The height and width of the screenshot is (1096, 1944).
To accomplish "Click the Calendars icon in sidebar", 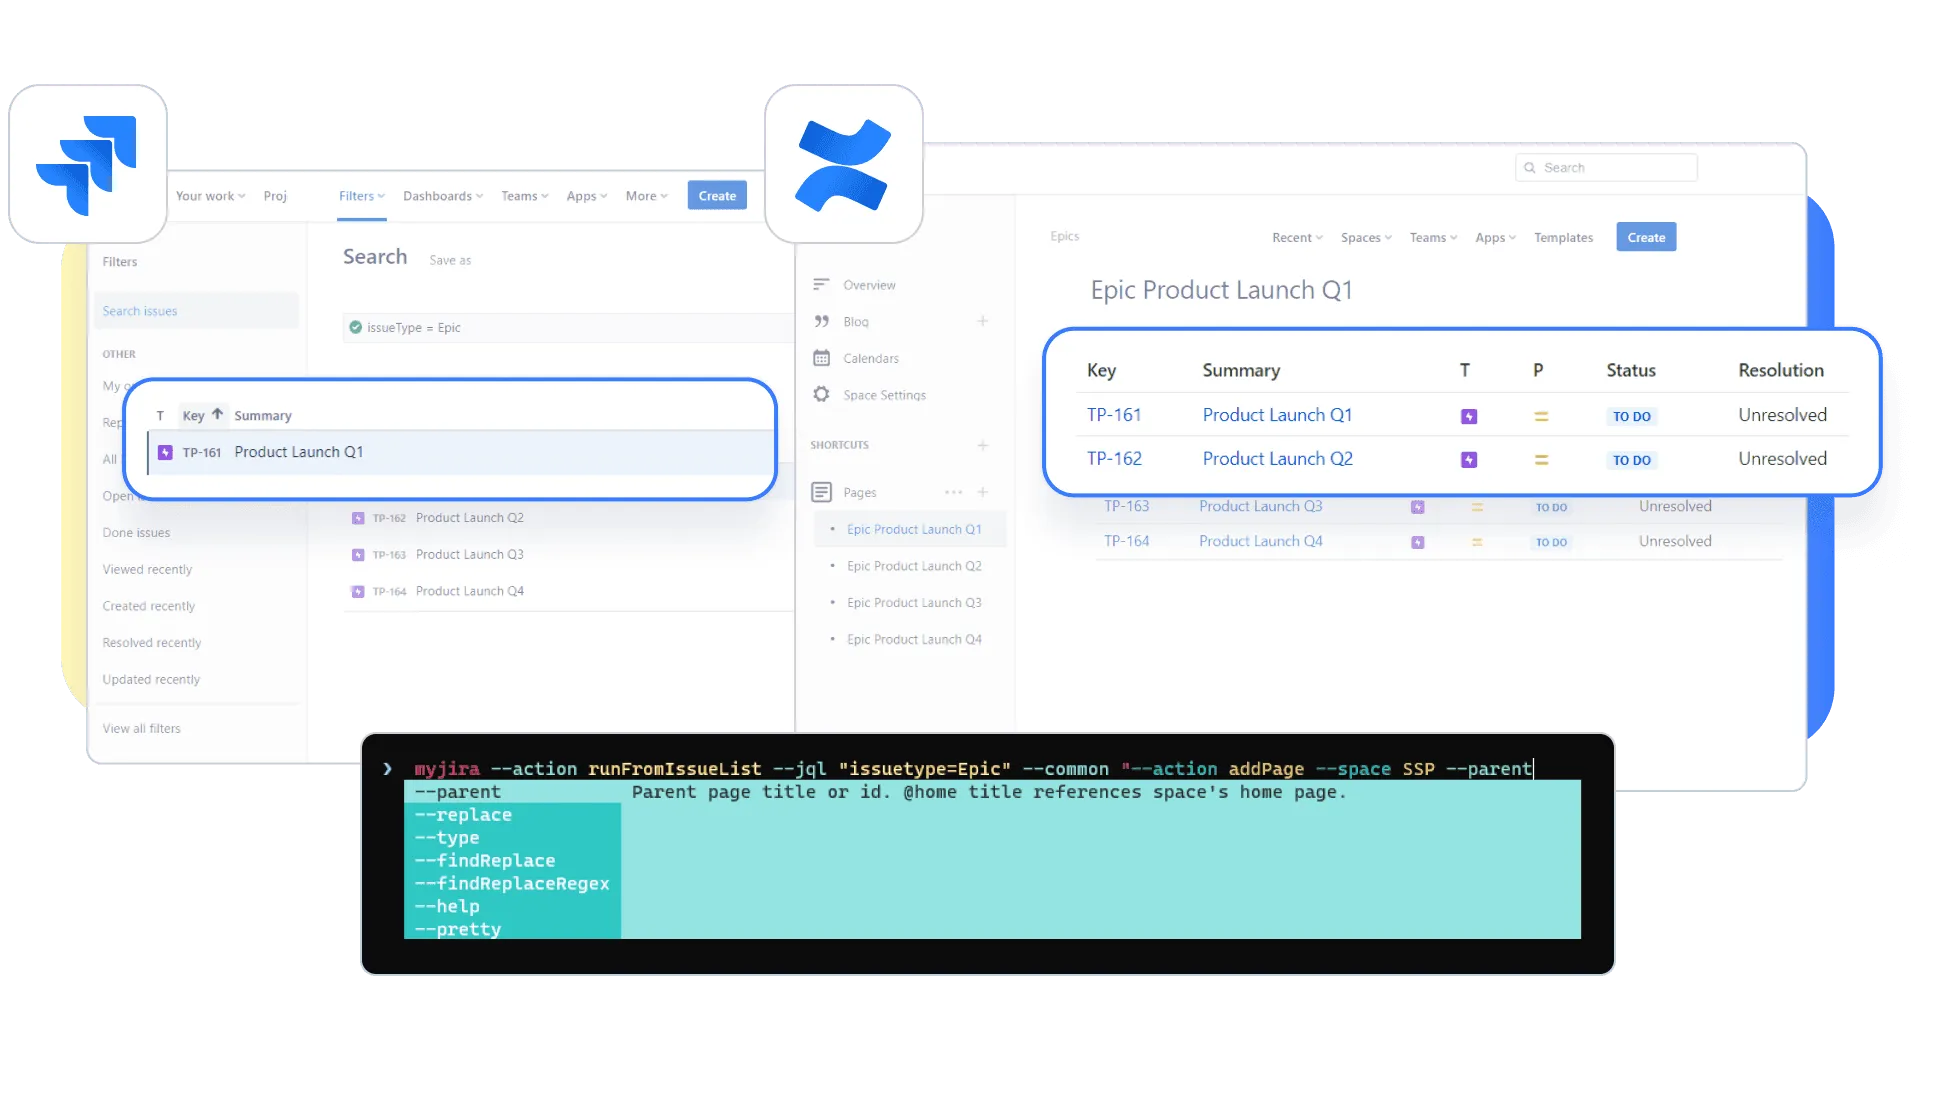I will click(x=821, y=358).
